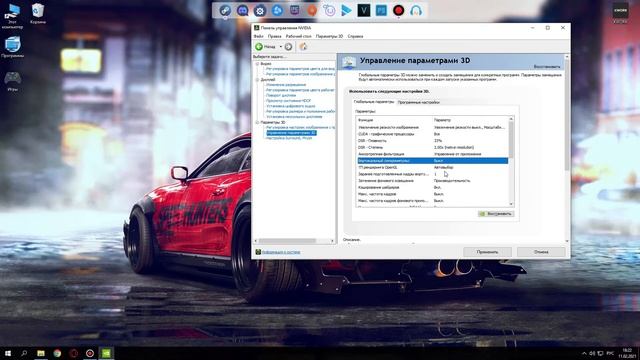Launch Photoshop from the top dock
Viewport: 640px width, 360px height.
point(381,10)
